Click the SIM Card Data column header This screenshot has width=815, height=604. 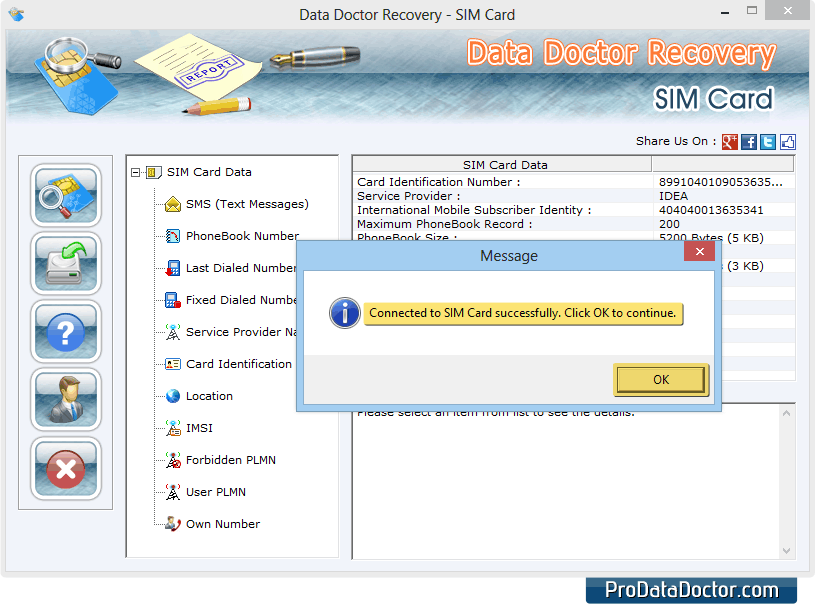tap(502, 165)
